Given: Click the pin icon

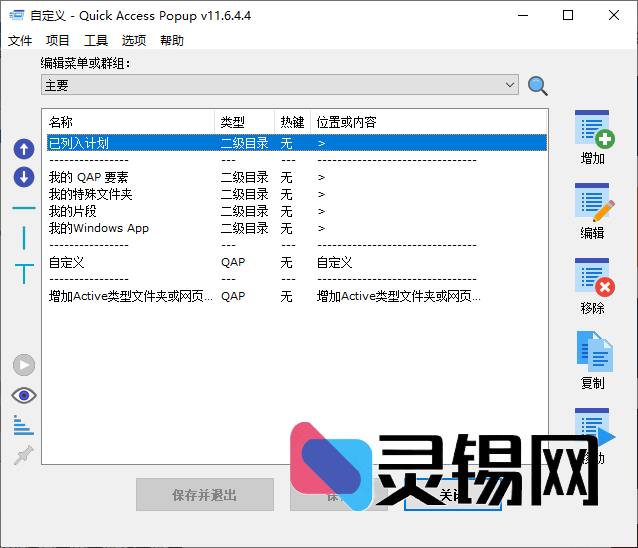Looking at the screenshot, I should tap(24, 455).
